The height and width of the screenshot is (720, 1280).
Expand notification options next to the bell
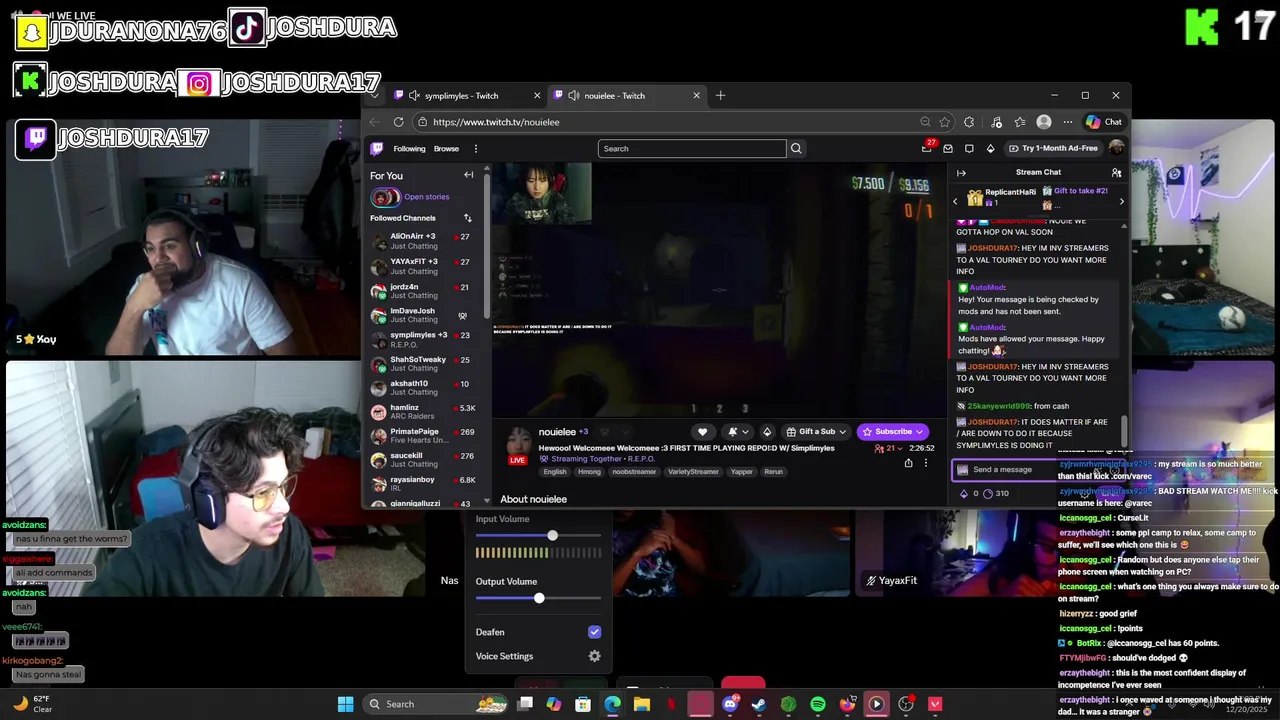tap(745, 432)
